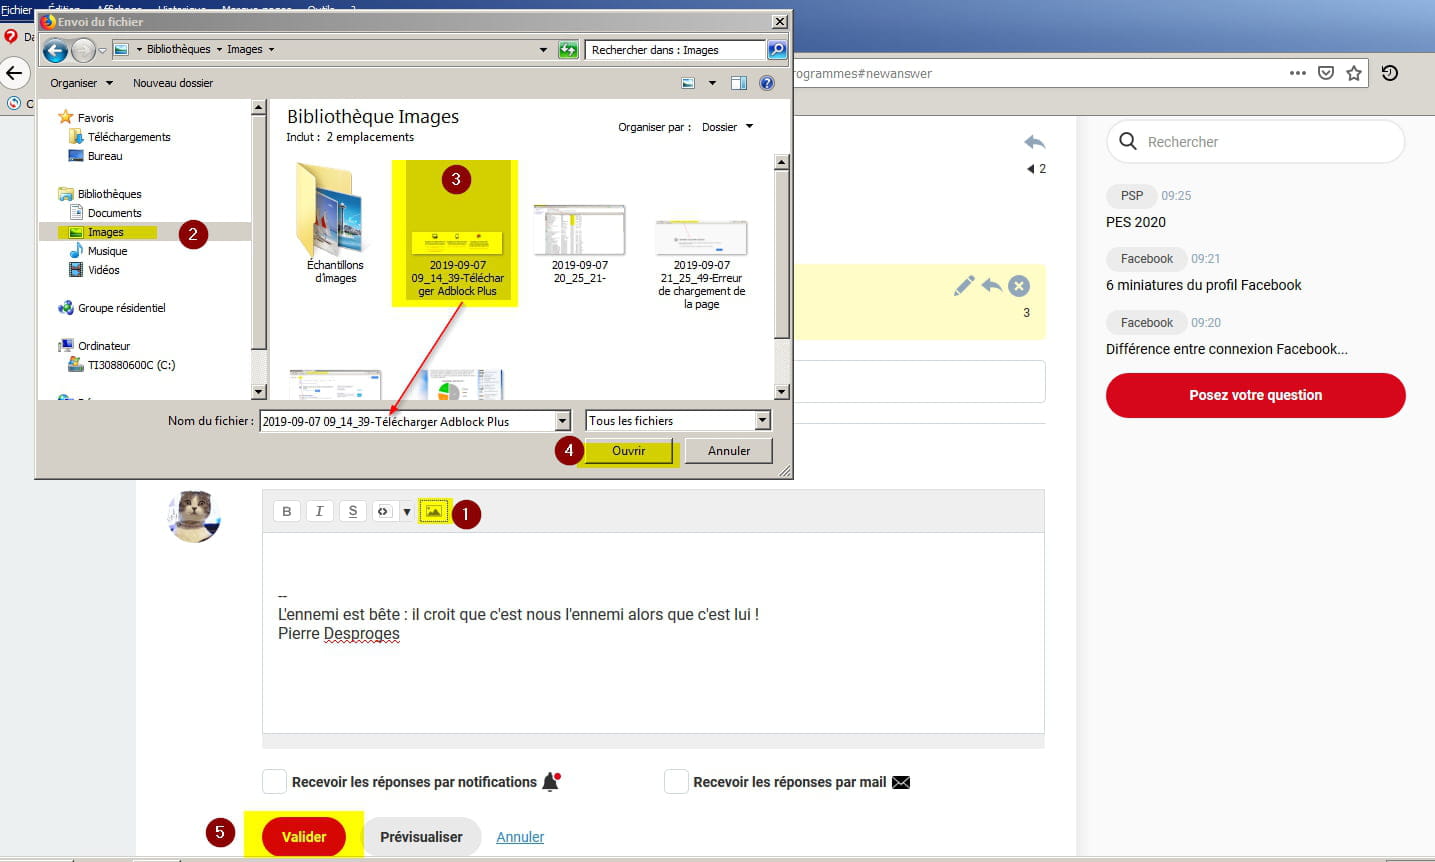Toggle italic formatting in editor
The height and width of the screenshot is (862, 1435).
click(x=320, y=511)
